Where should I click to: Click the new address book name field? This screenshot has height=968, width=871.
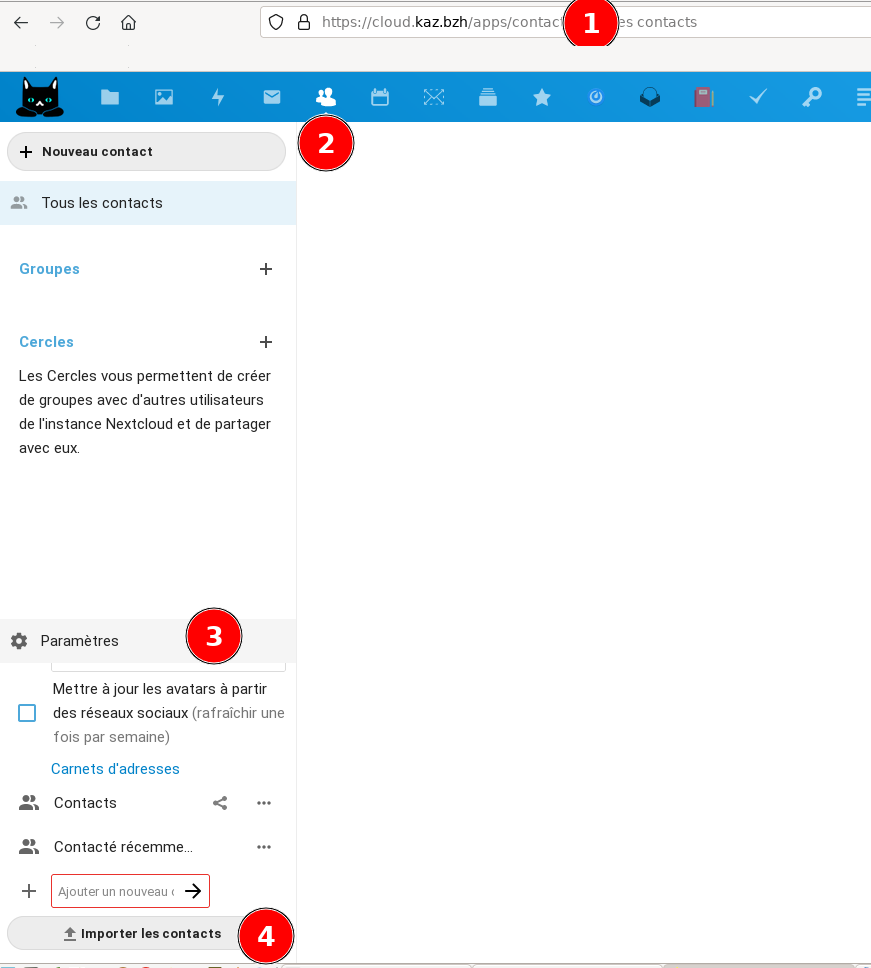click(115, 891)
